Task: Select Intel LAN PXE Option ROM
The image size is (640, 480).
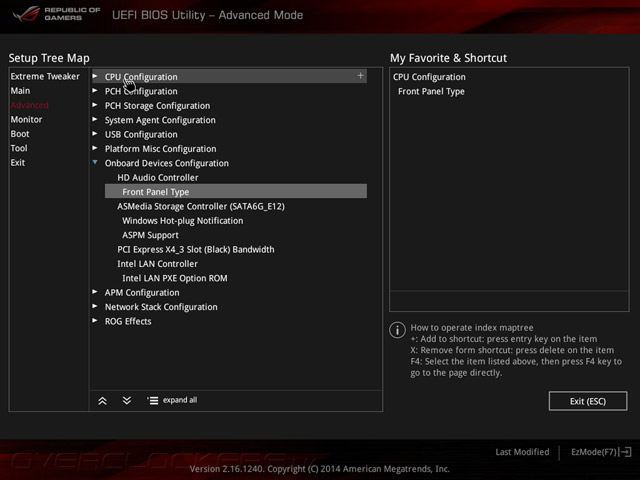Action: [175, 278]
